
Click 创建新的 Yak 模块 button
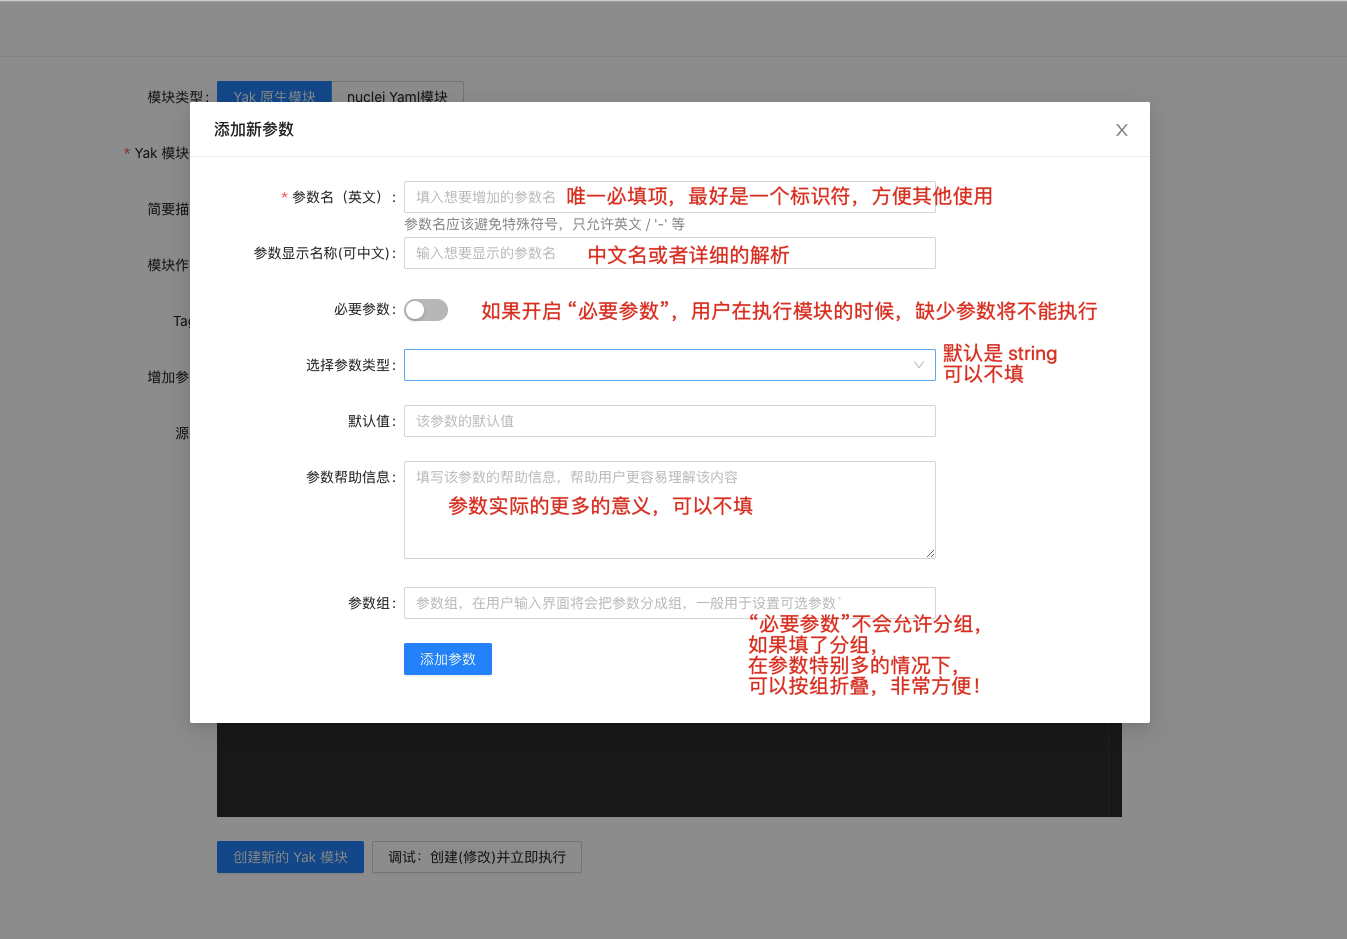click(x=290, y=857)
